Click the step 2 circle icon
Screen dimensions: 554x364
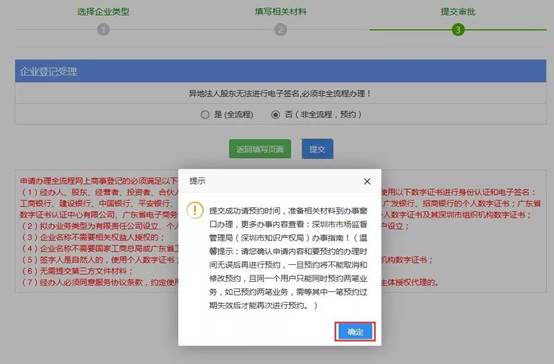pos(281,30)
